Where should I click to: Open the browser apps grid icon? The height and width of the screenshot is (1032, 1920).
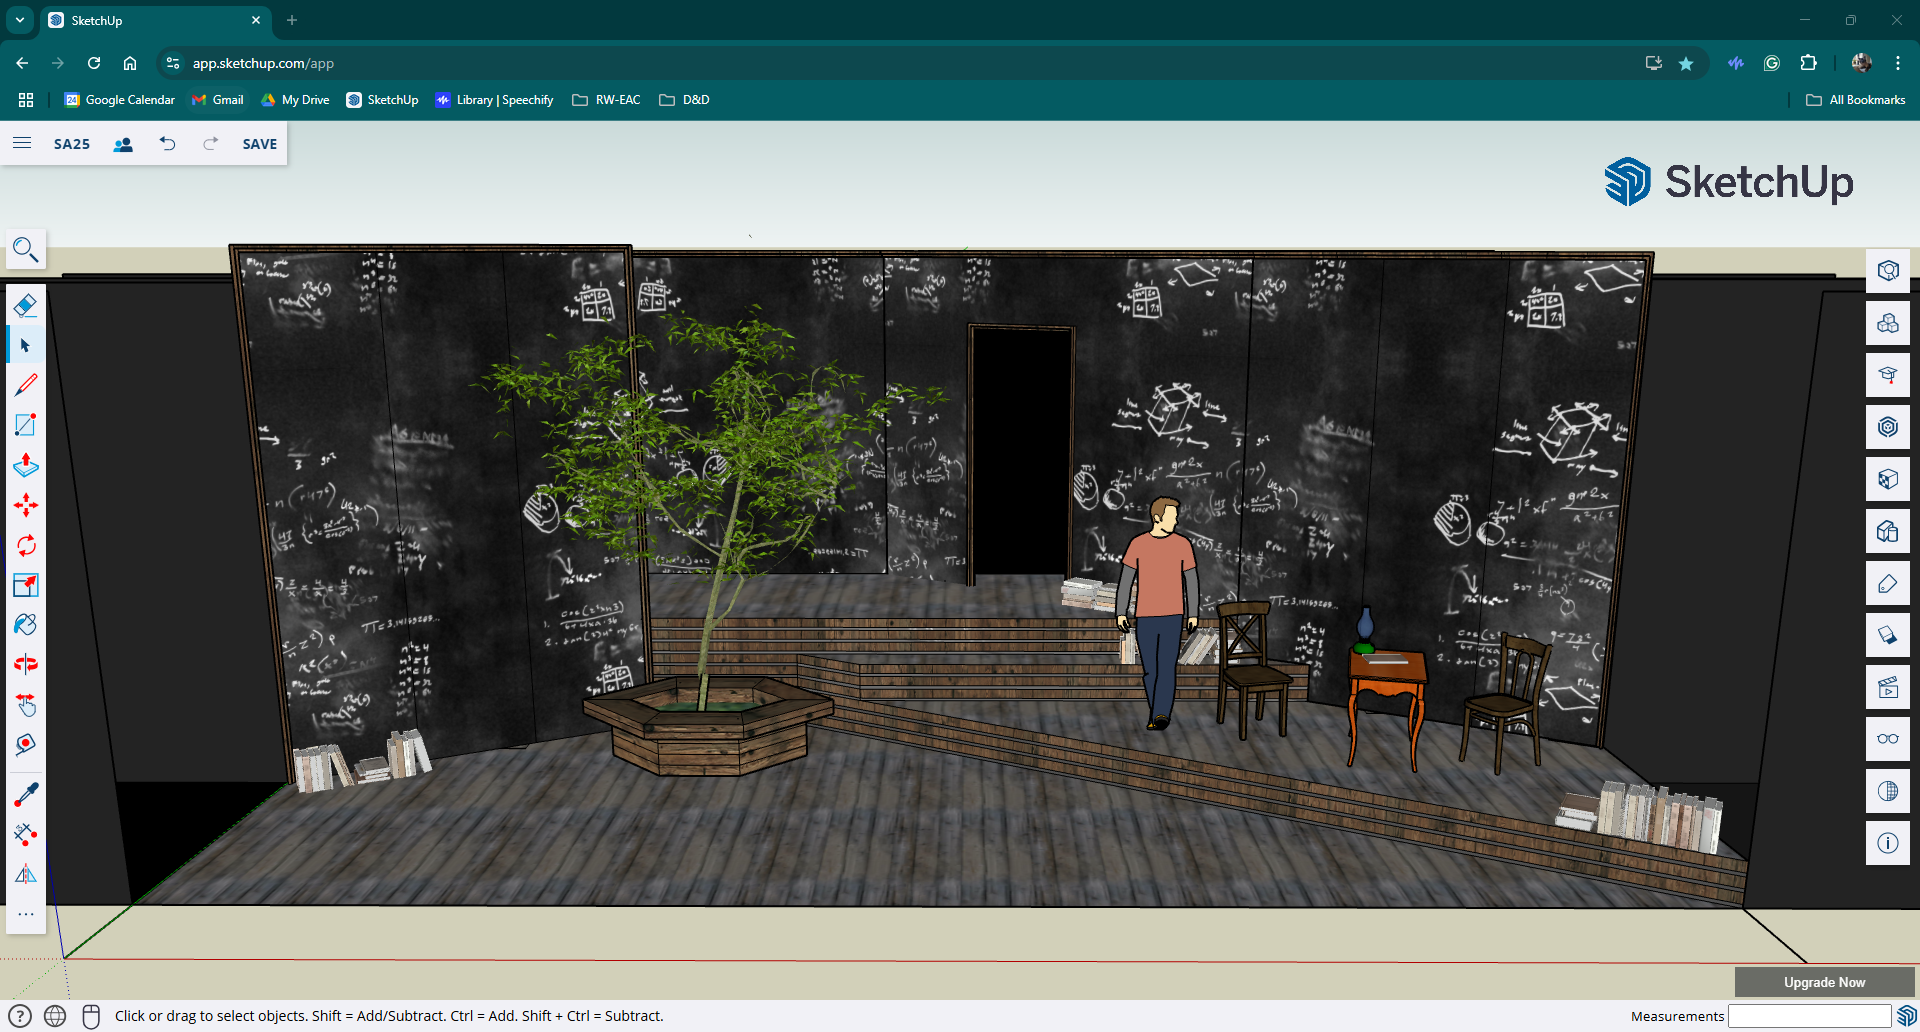(26, 100)
